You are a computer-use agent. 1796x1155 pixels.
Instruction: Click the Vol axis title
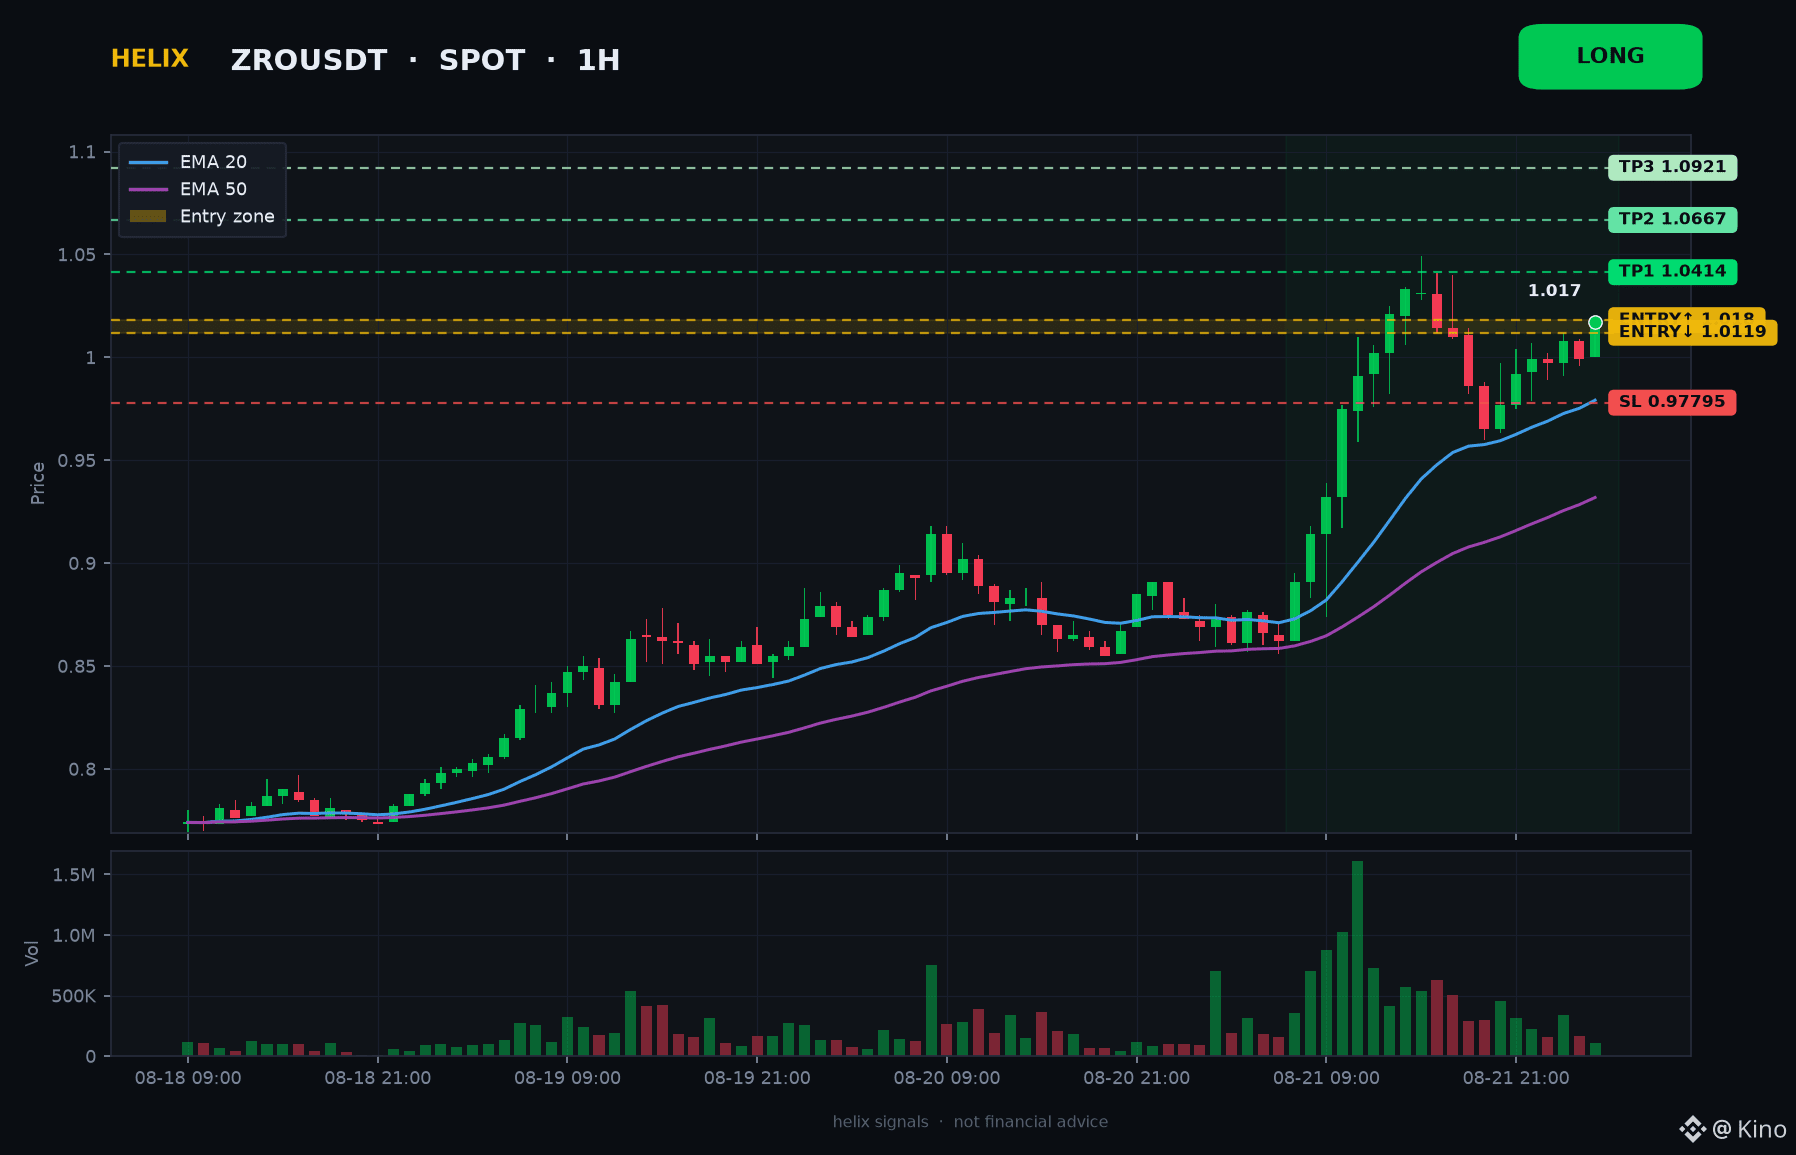[32, 953]
